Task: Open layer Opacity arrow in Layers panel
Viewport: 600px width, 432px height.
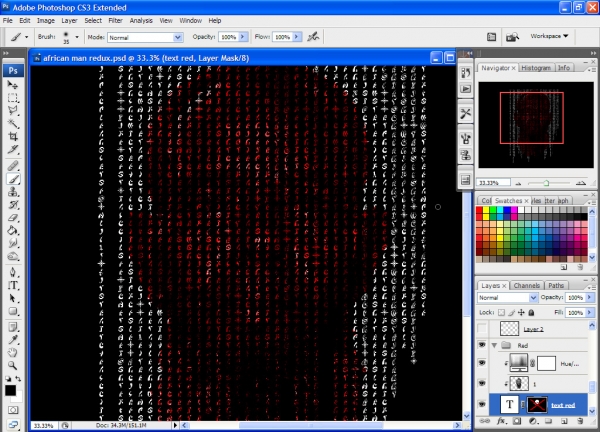Action: 589,297
